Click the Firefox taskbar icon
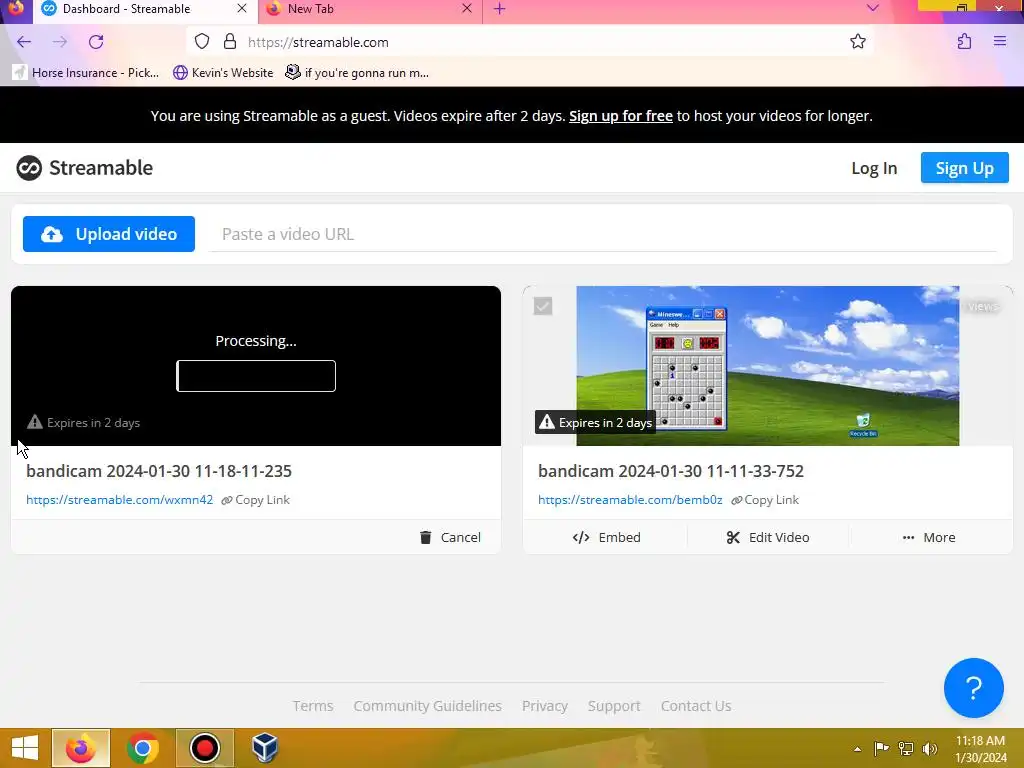The image size is (1024, 768). click(x=81, y=748)
